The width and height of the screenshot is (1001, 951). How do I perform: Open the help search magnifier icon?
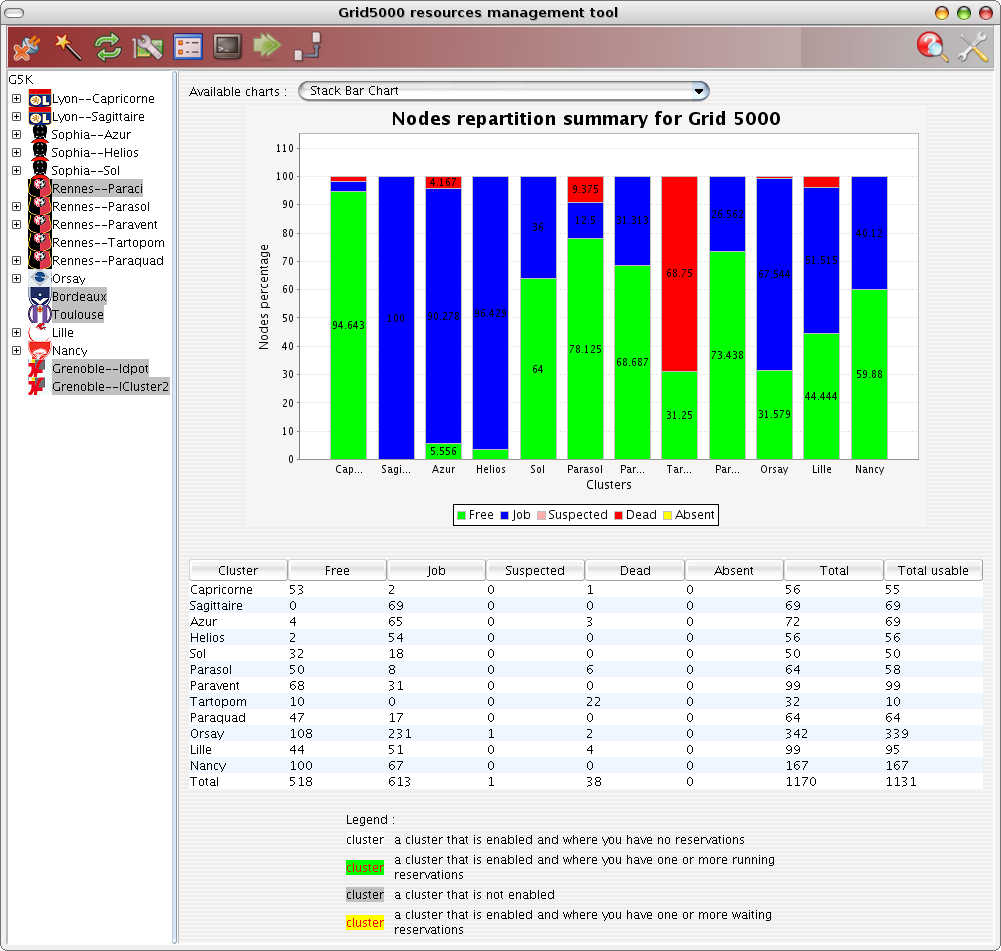click(x=933, y=47)
